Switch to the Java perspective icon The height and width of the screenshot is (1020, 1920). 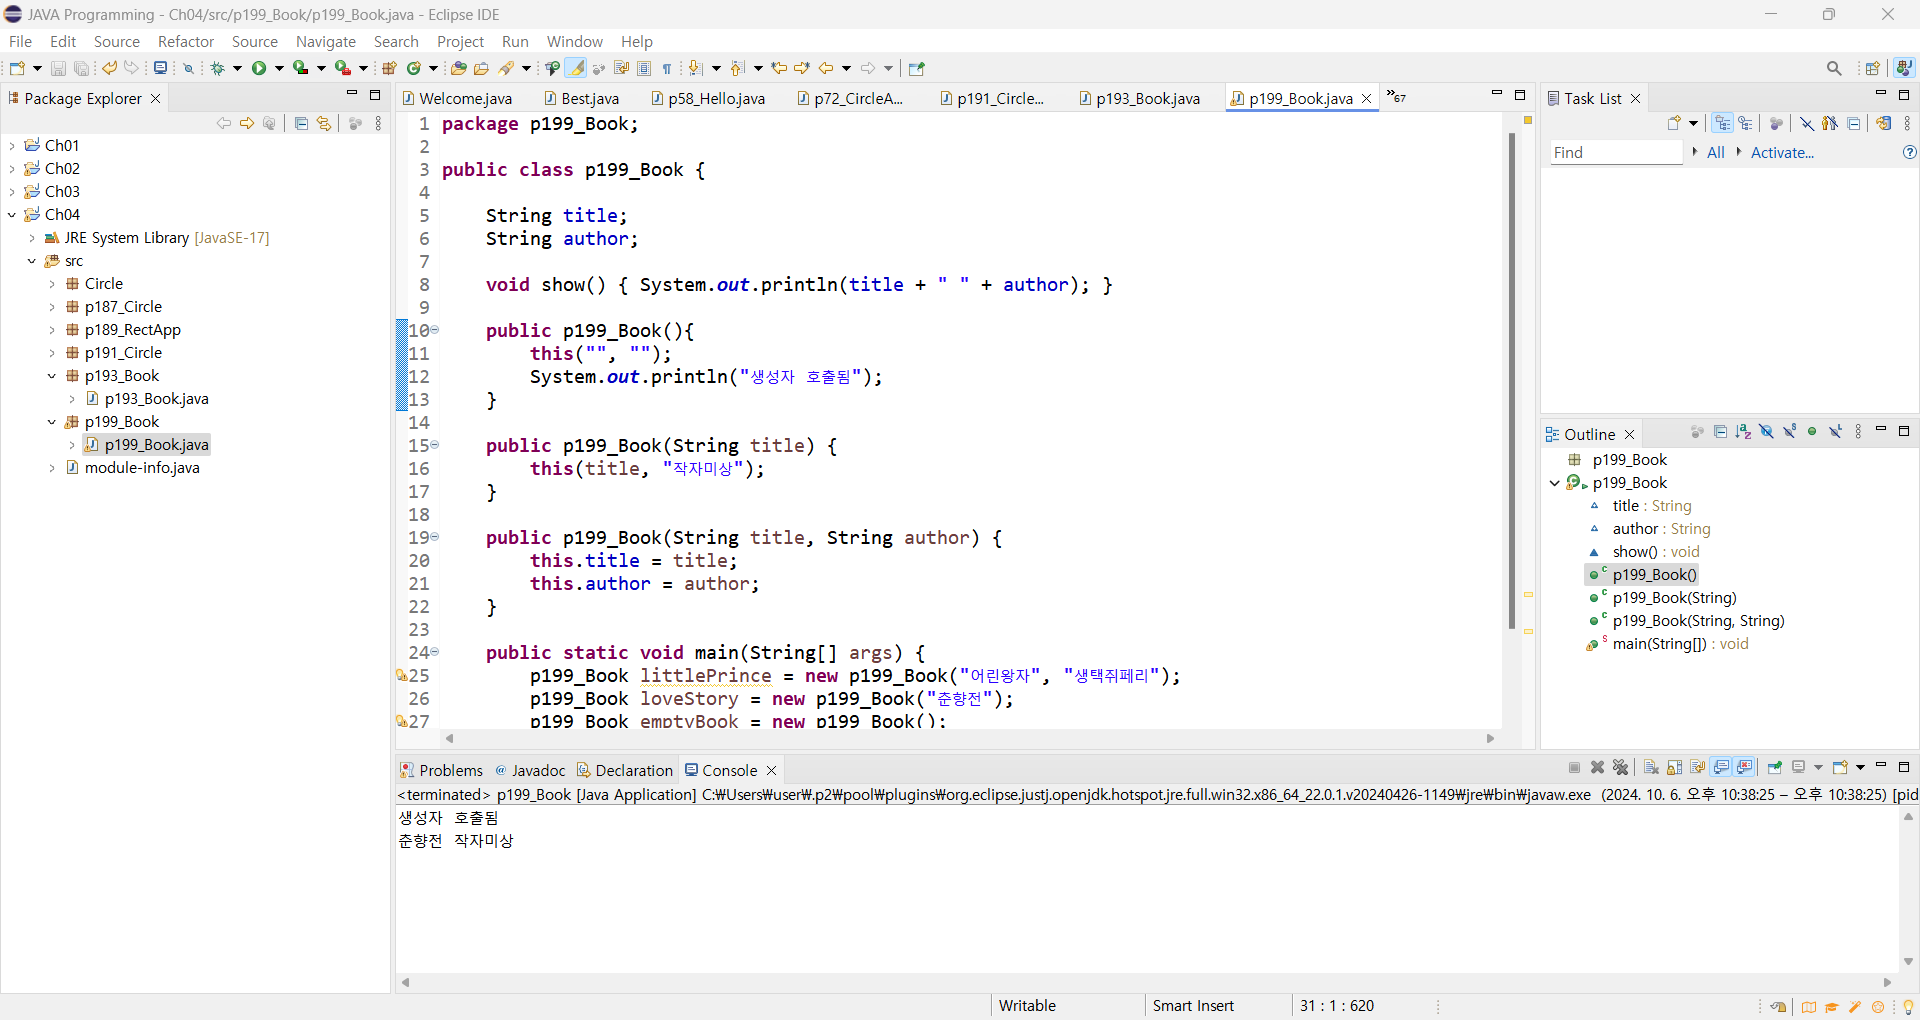click(1905, 68)
